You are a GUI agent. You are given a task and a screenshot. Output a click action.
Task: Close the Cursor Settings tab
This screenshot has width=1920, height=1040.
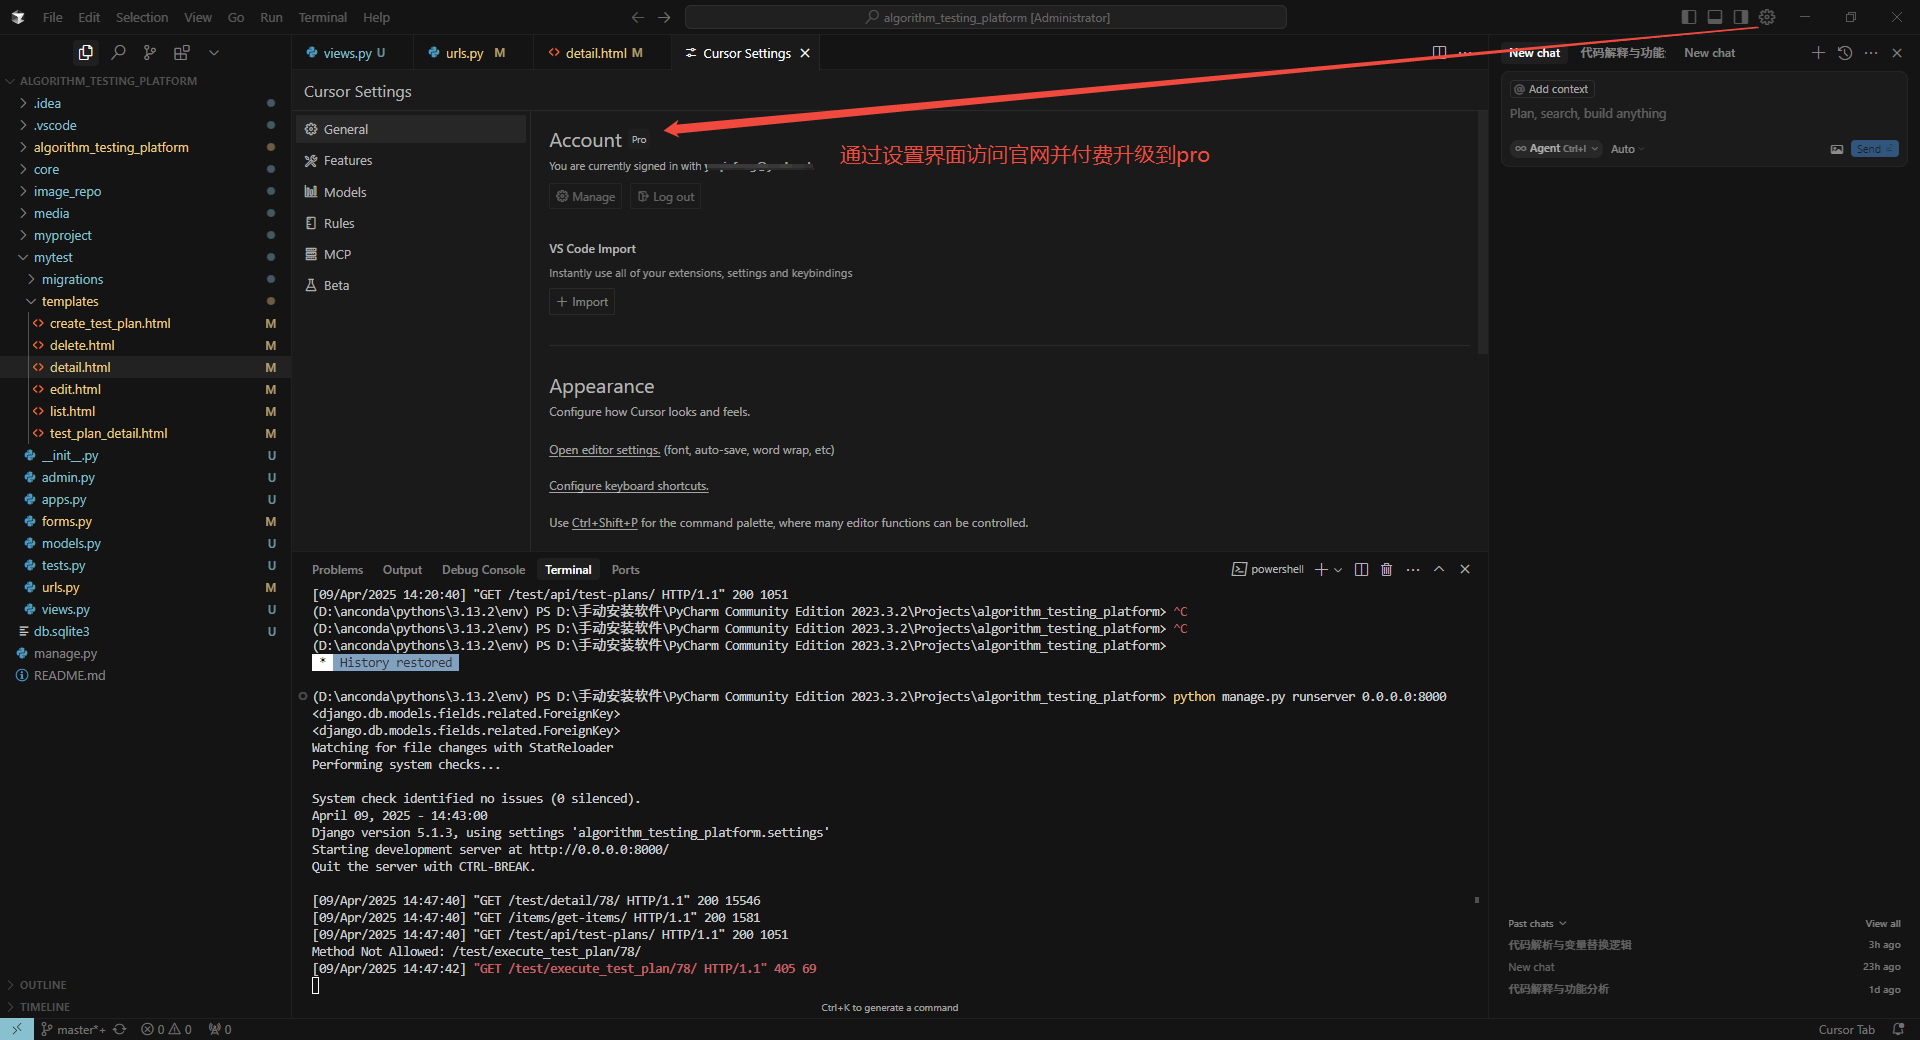pyautogui.click(x=805, y=53)
